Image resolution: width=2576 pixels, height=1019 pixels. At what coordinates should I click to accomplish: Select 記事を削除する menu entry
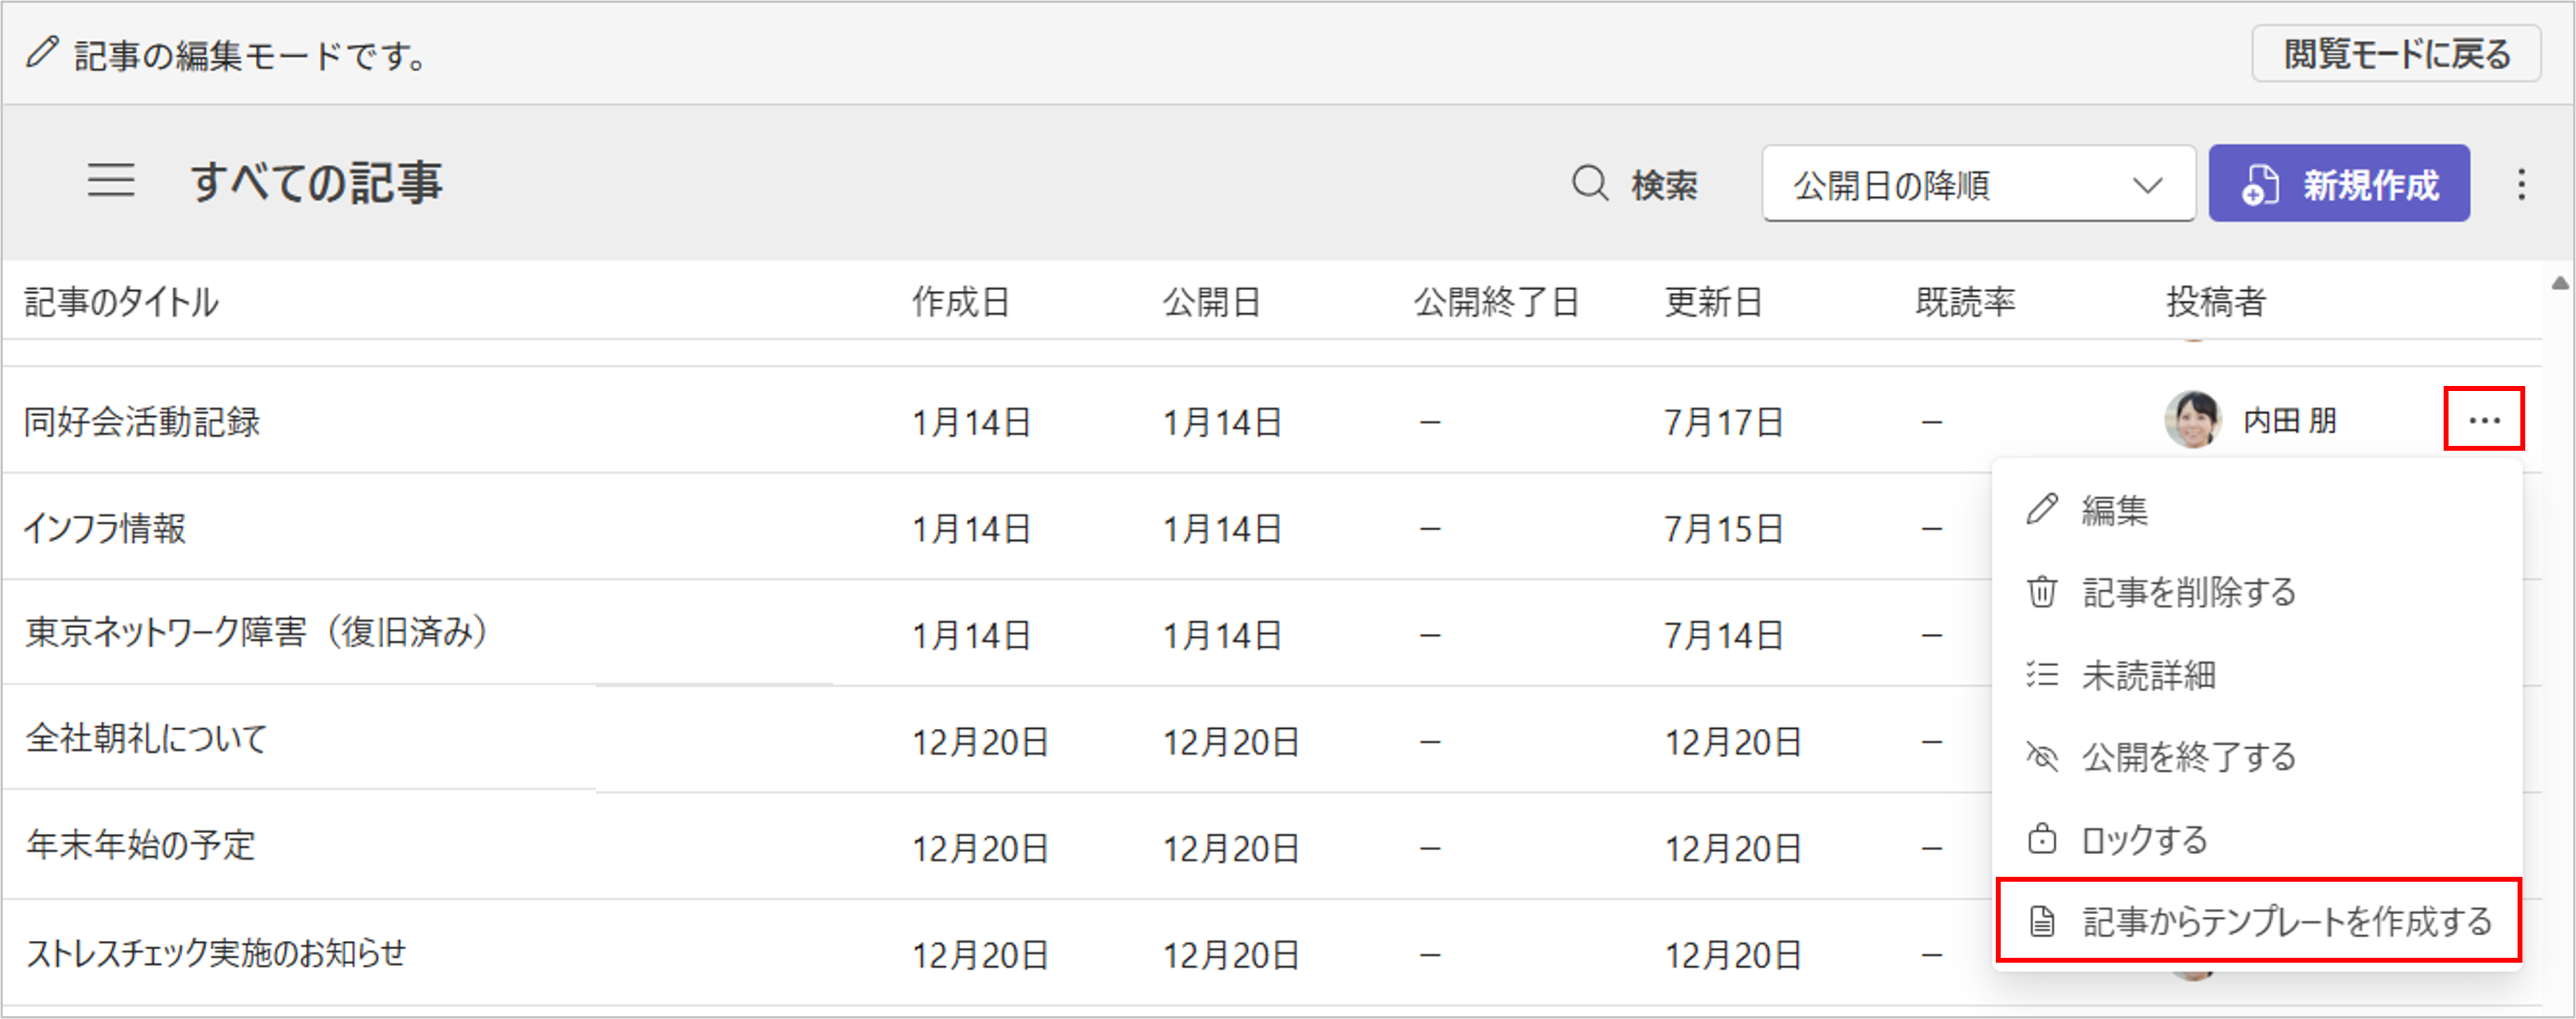tap(2257, 592)
